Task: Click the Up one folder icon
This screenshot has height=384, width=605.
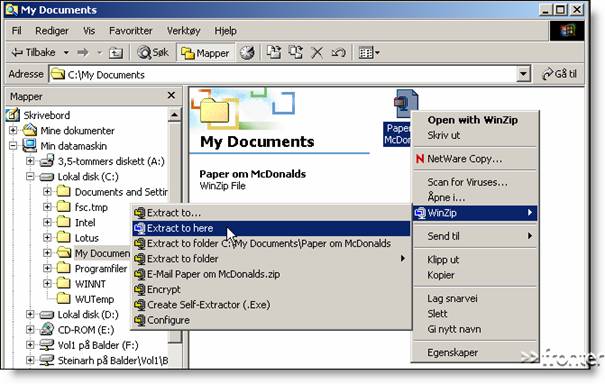Action: pos(116,52)
